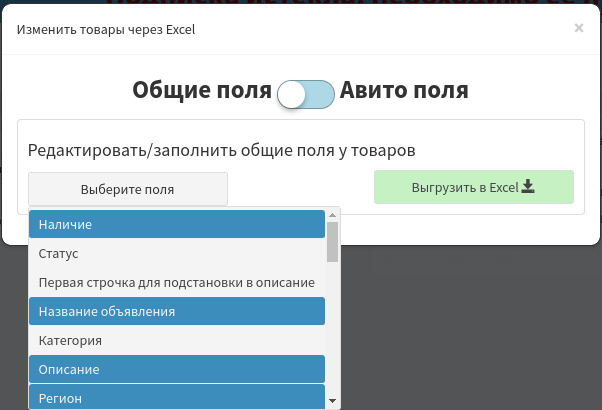
Task: Click the Выгрузить в Excel button
Action: pos(474,187)
